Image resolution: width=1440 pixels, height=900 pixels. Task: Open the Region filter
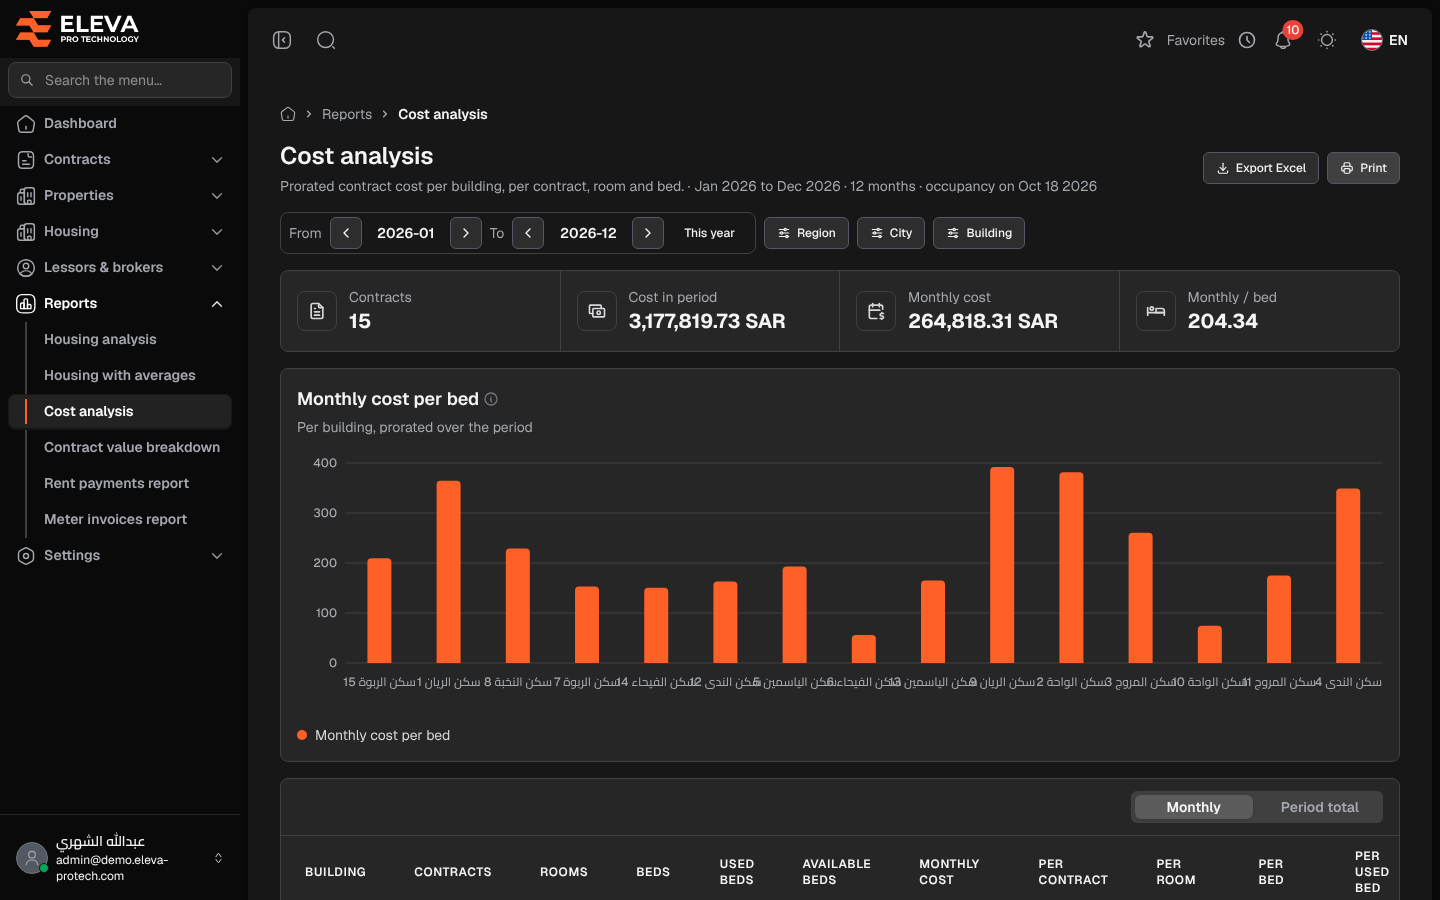(806, 233)
